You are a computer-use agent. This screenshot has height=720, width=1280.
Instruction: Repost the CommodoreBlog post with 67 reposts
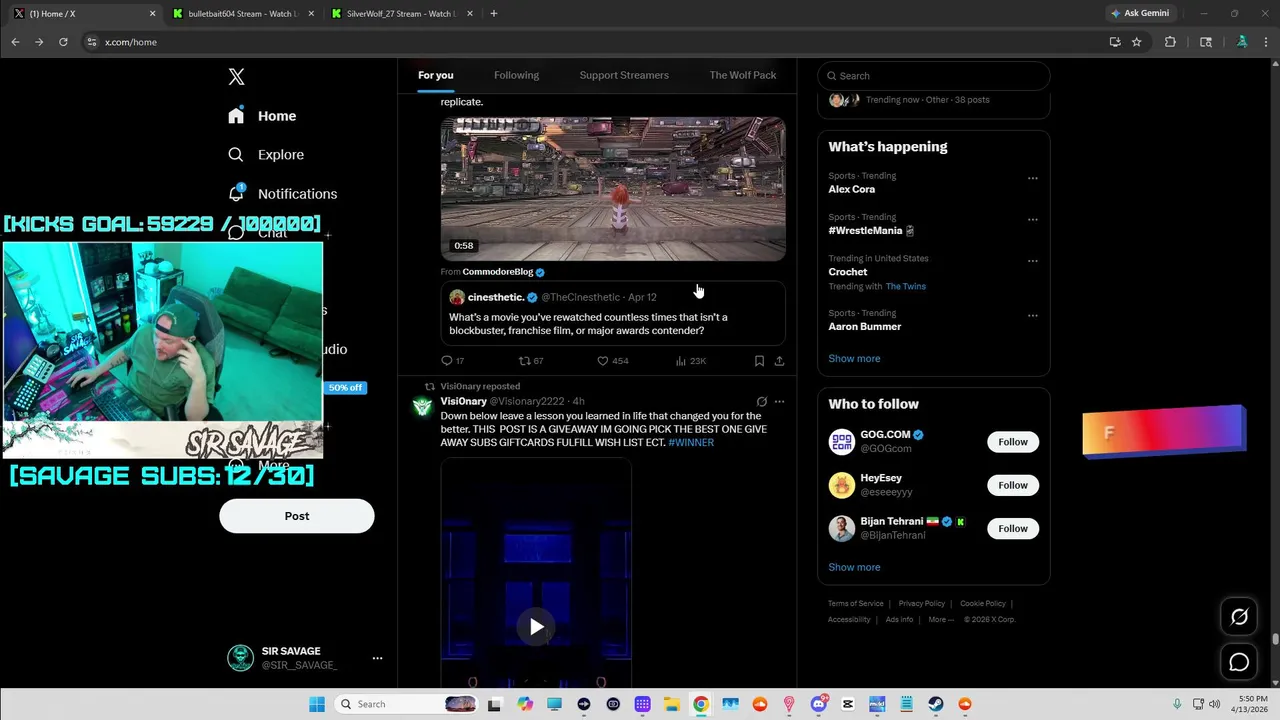[531, 361]
